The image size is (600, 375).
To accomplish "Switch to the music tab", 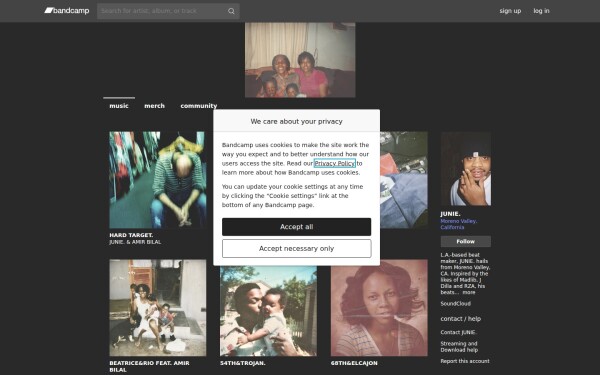I will (x=119, y=106).
